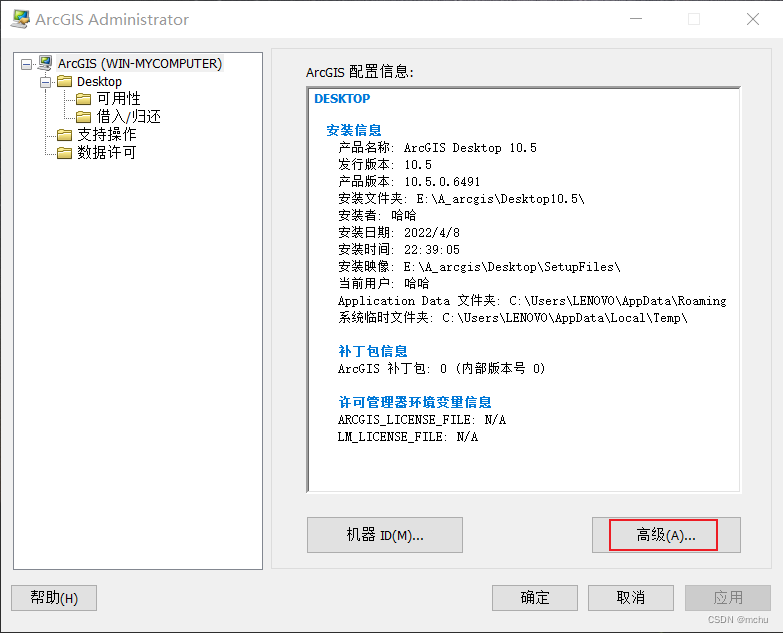The image size is (783, 633).
Task: Select the 借入/归还 tree item
Action: coord(128,117)
